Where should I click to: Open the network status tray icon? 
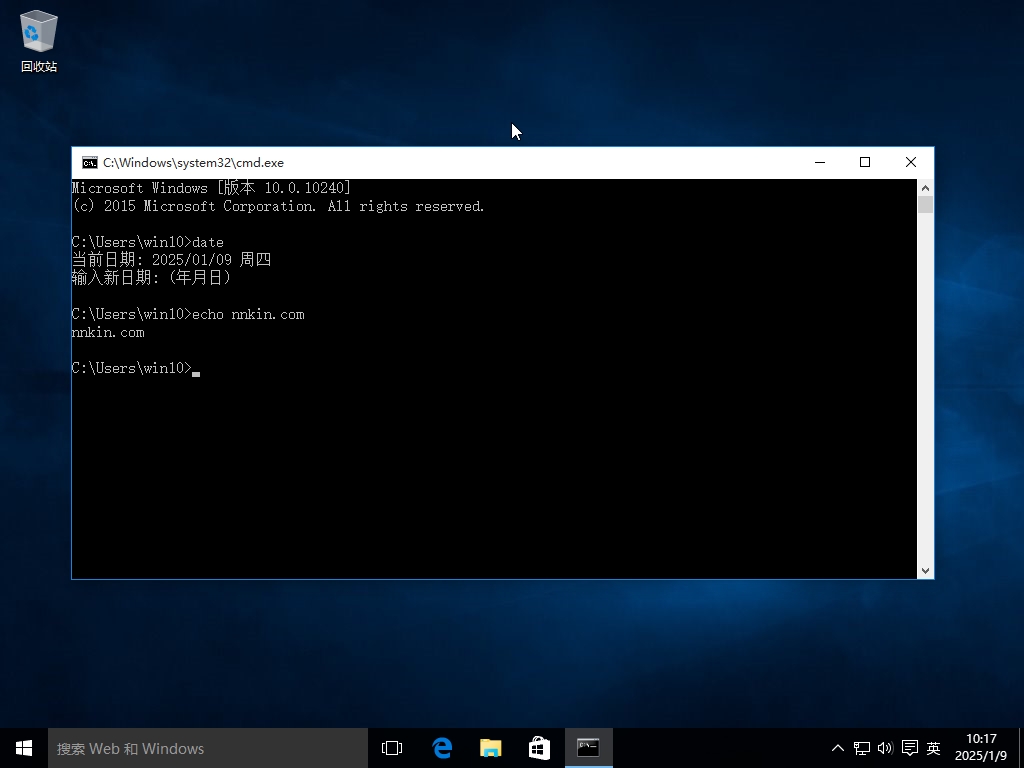pos(861,748)
